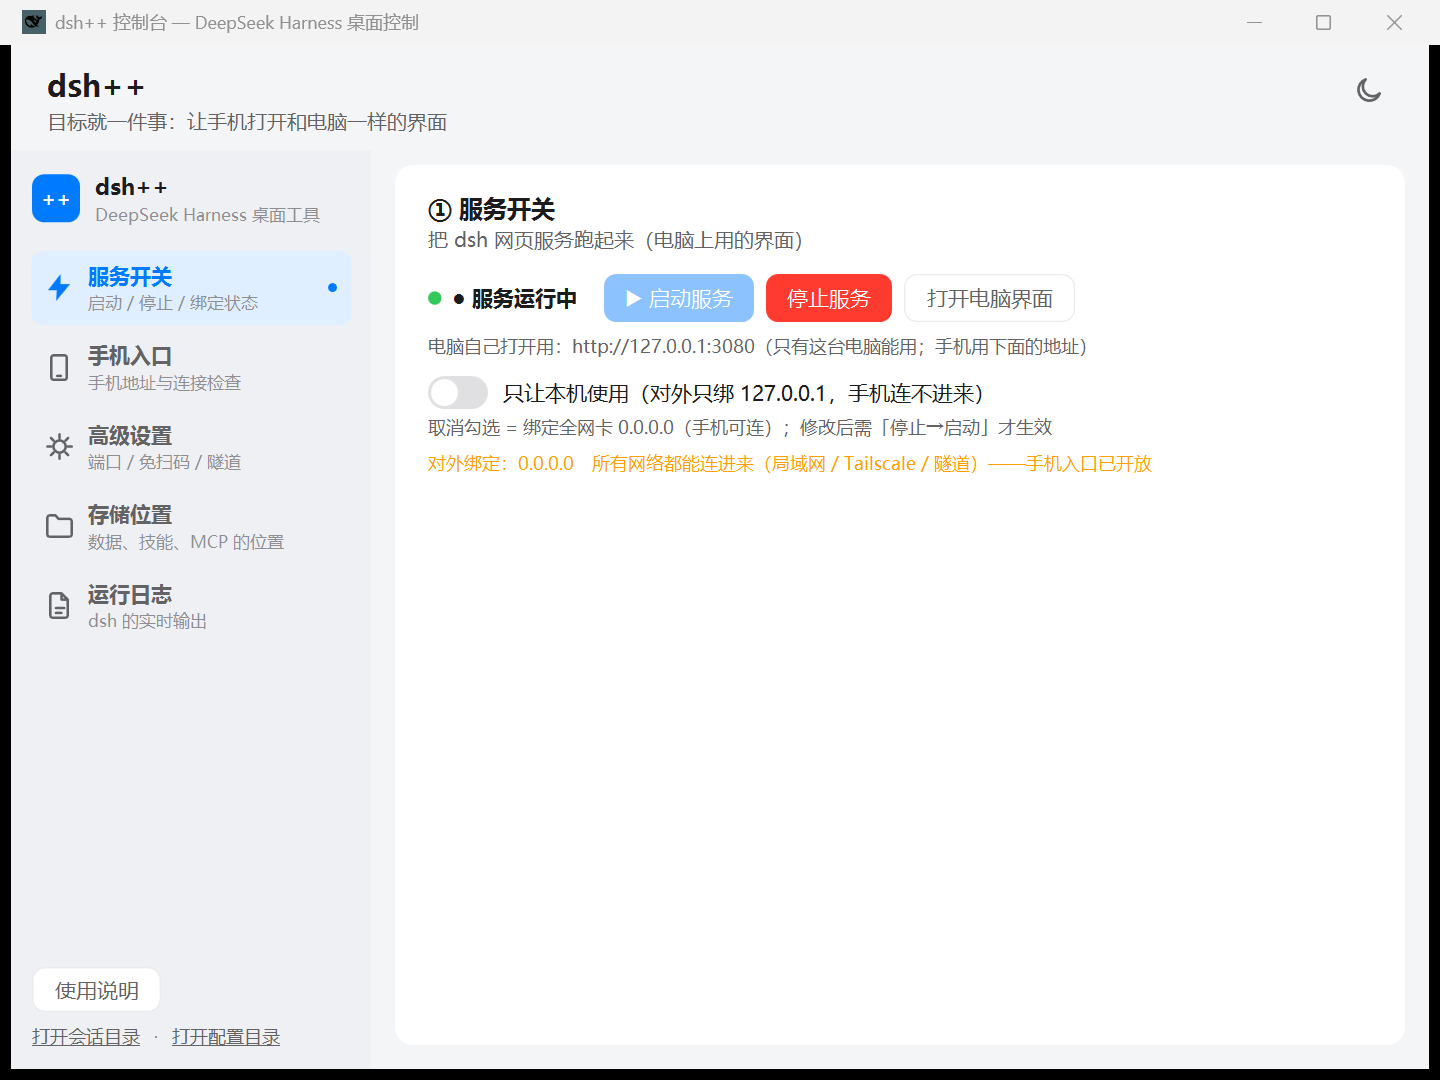Screen dimensions: 1440x1080
Task: Click the dsh++ app icon in title bar
Action: (x=34, y=22)
